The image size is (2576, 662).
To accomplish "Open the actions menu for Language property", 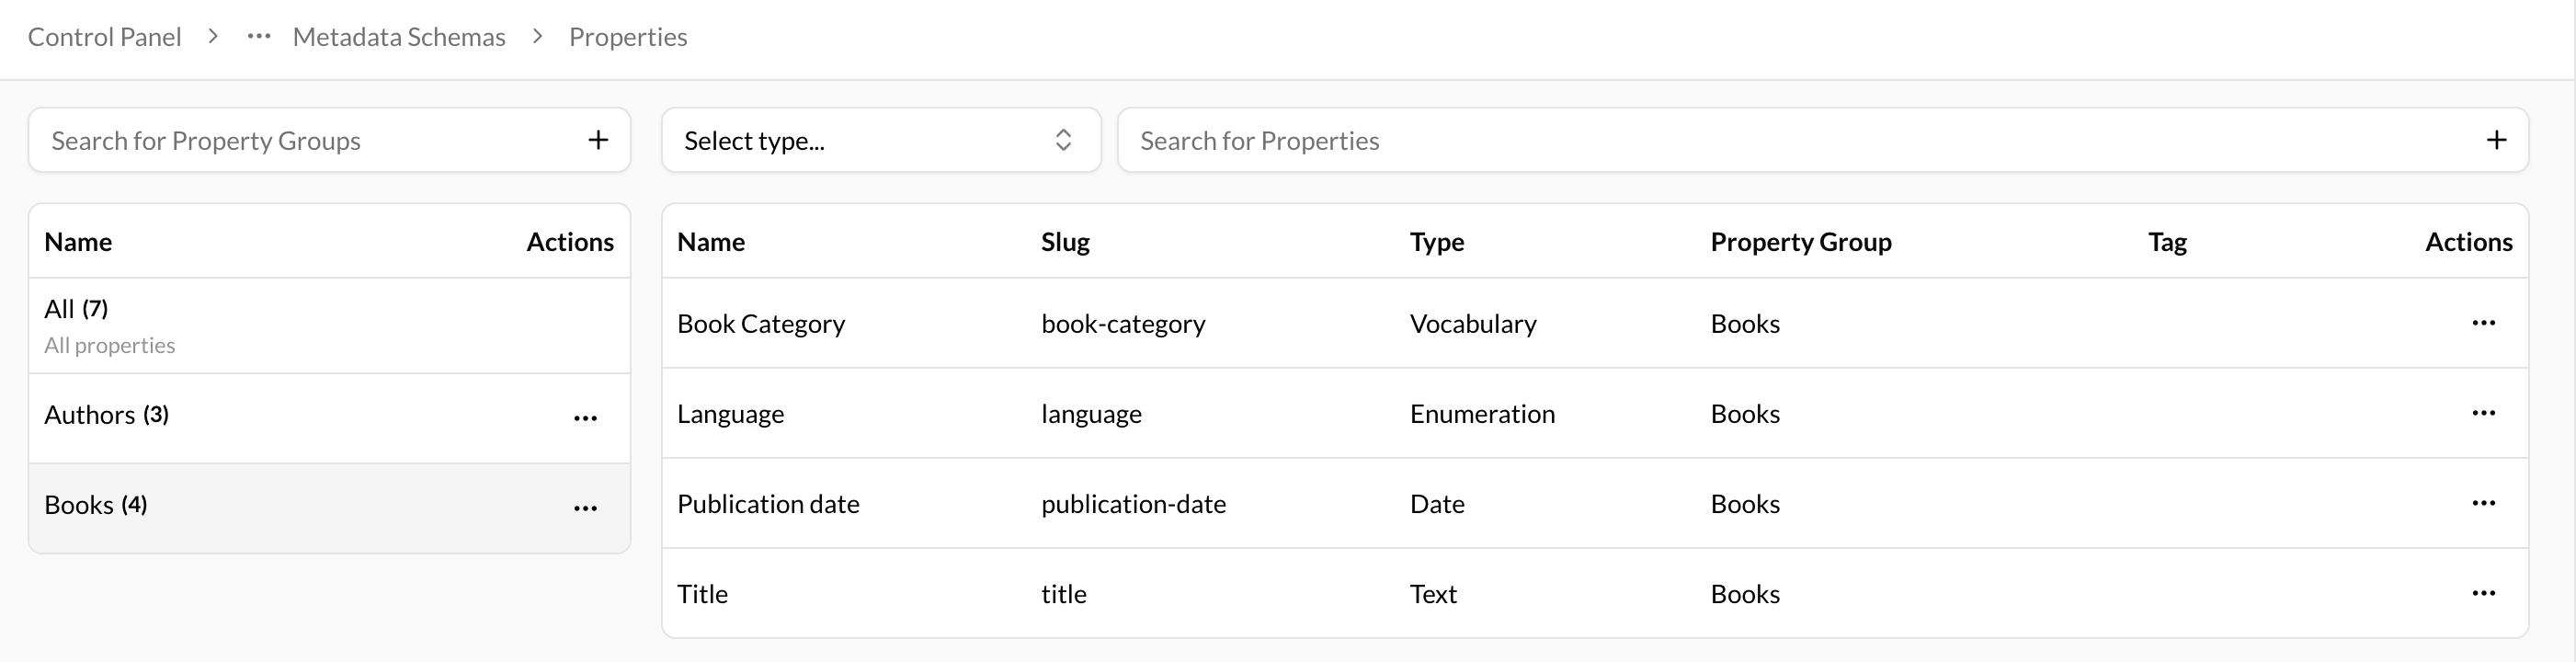I will click(x=2486, y=413).
